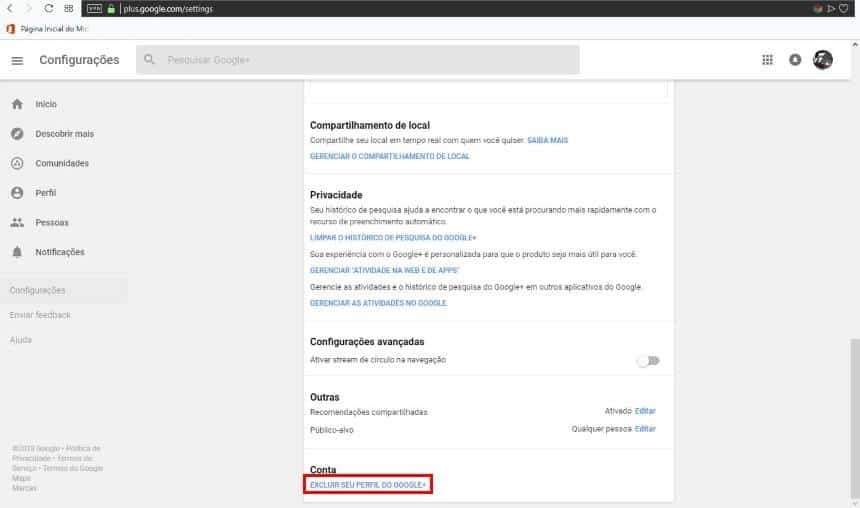The width and height of the screenshot is (860, 508).
Task: Click the bookmark heart icon
Action: coord(844,8)
